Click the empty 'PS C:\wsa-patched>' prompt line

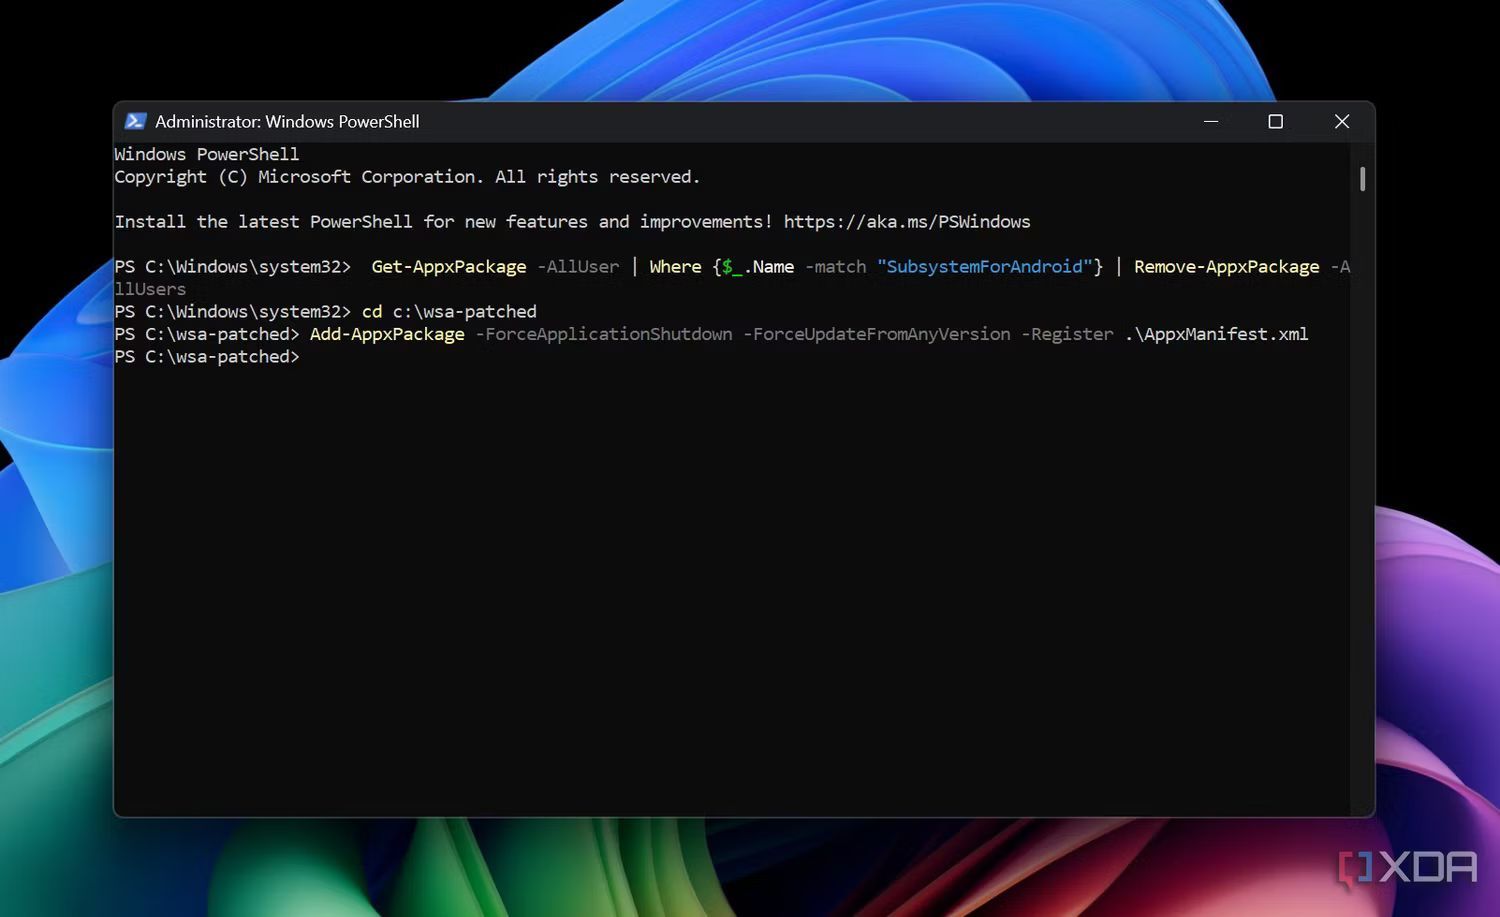coord(207,357)
